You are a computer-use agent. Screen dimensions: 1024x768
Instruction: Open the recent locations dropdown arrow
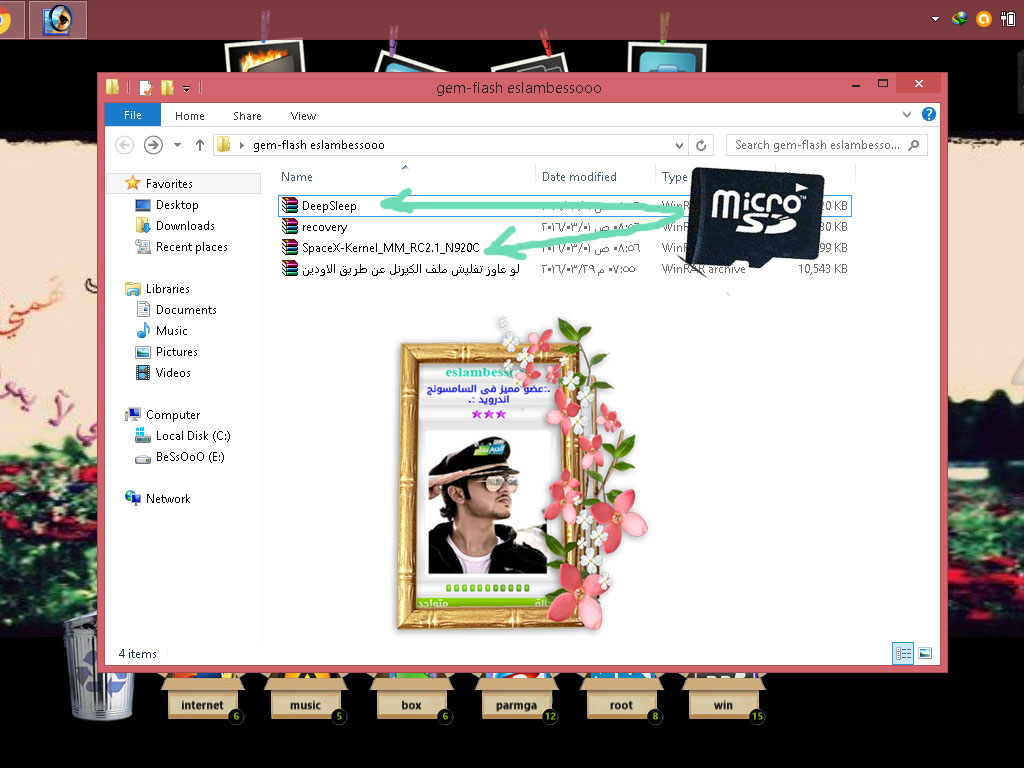pos(177,144)
